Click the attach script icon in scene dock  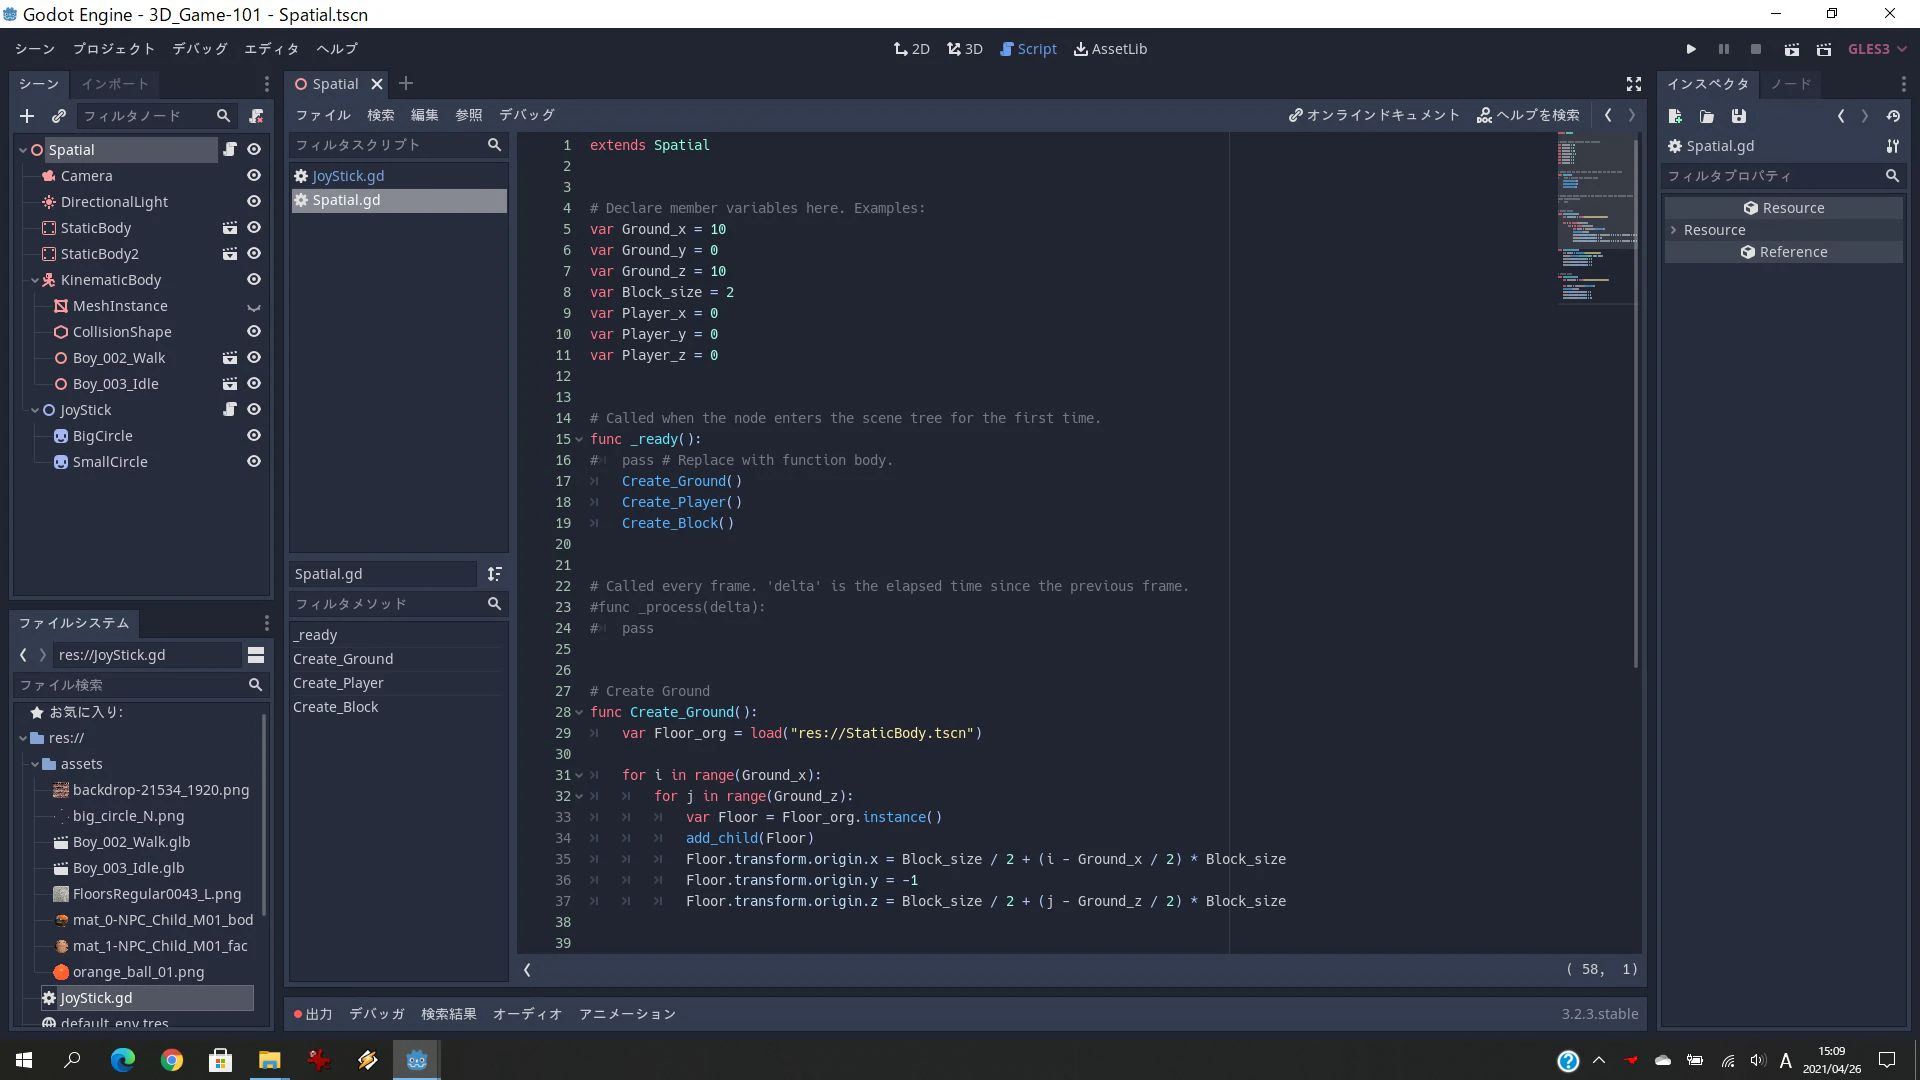256,116
